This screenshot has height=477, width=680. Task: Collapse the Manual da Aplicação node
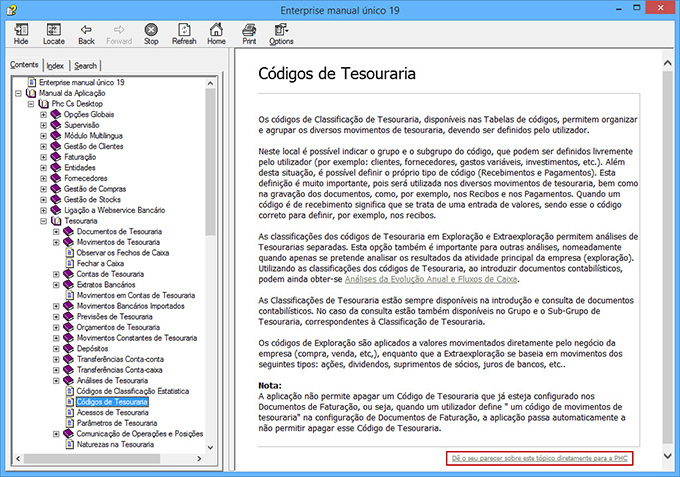[x=18, y=93]
